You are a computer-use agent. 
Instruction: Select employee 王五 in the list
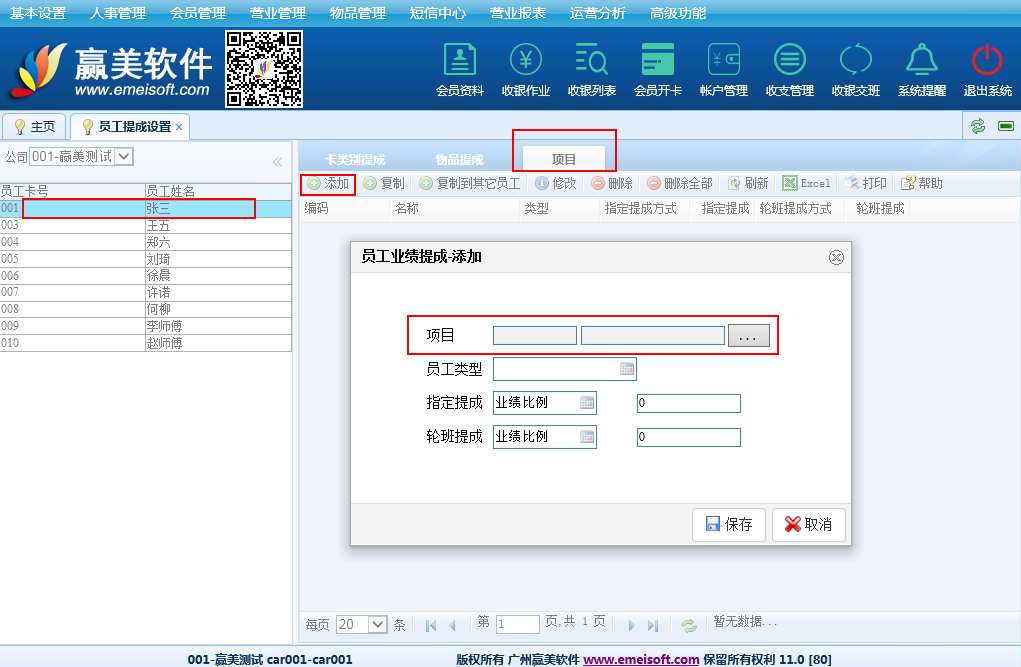(x=158, y=225)
